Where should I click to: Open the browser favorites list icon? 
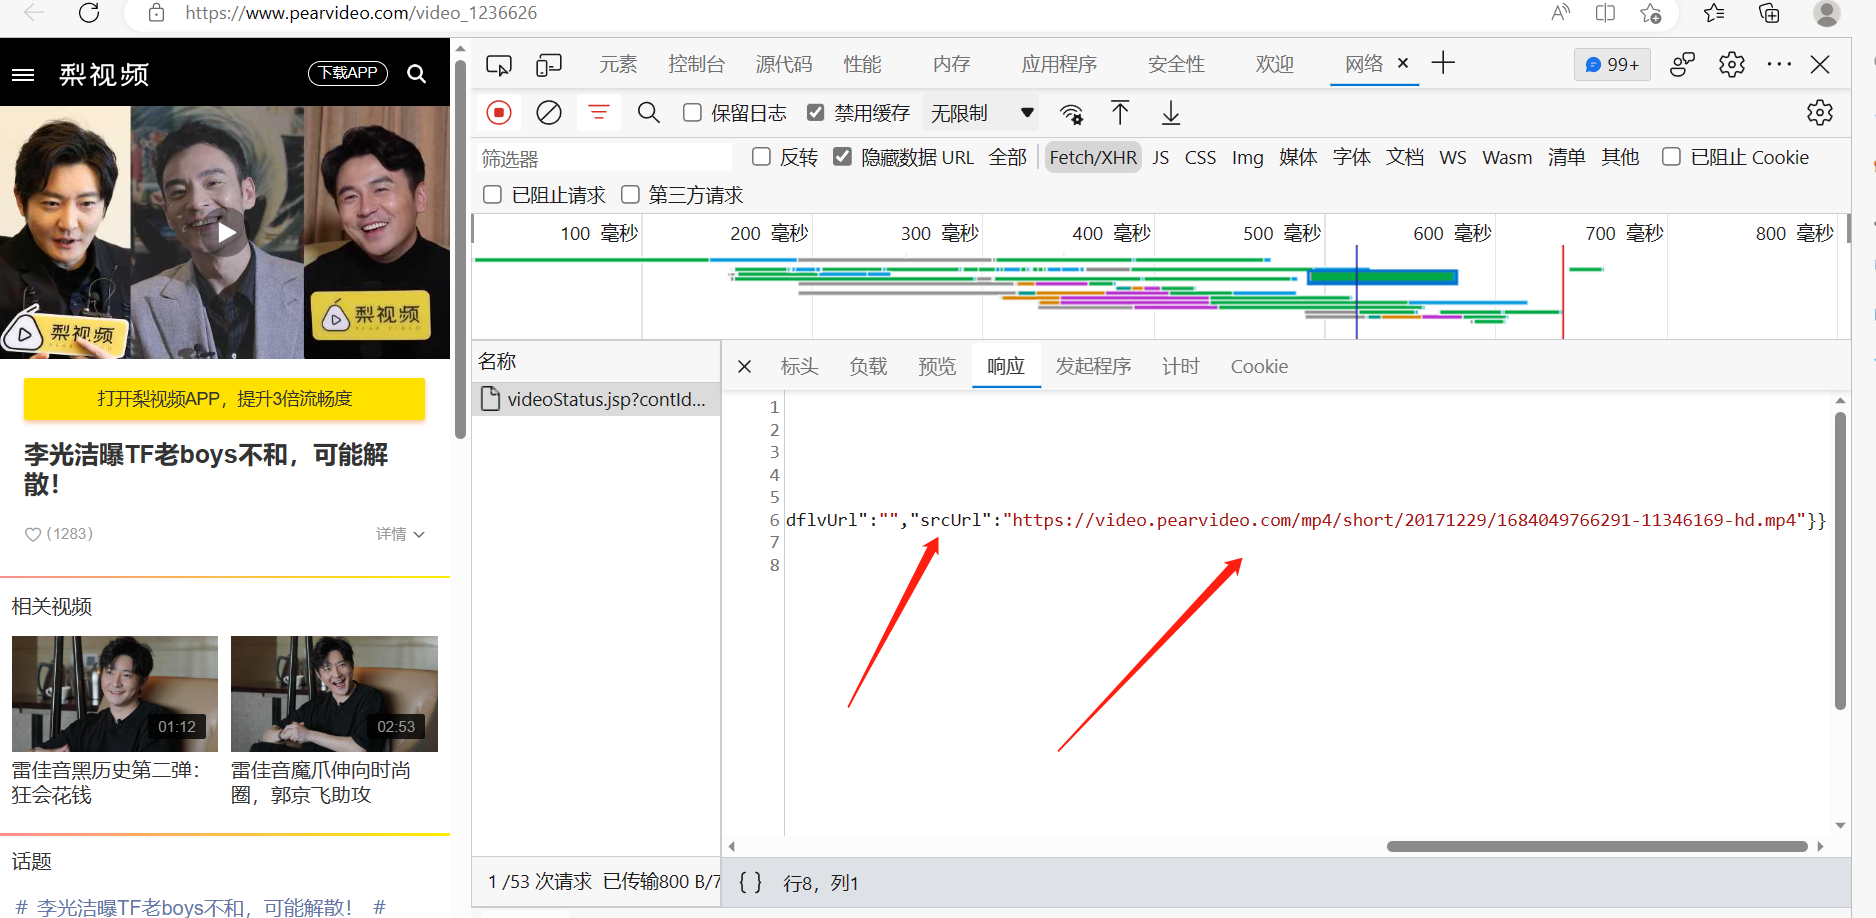tap(1714, 13)
